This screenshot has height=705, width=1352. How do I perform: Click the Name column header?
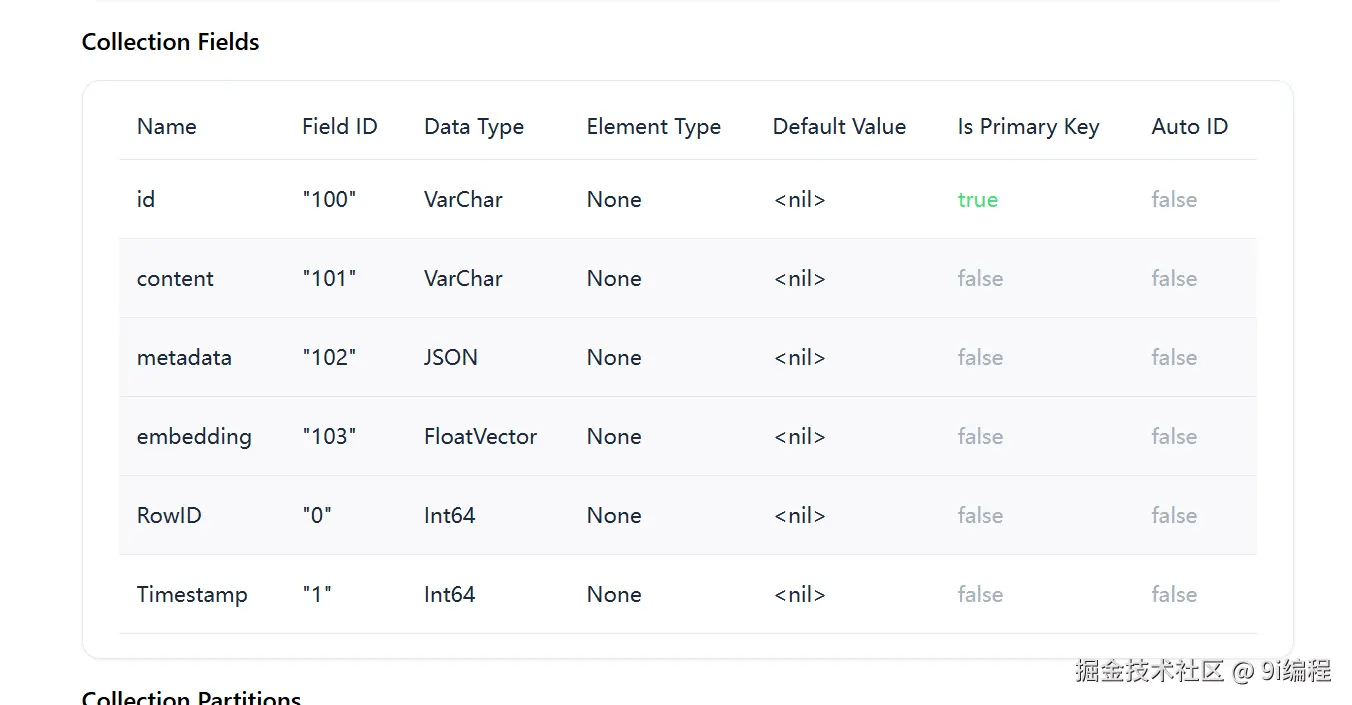pos(166,127)
